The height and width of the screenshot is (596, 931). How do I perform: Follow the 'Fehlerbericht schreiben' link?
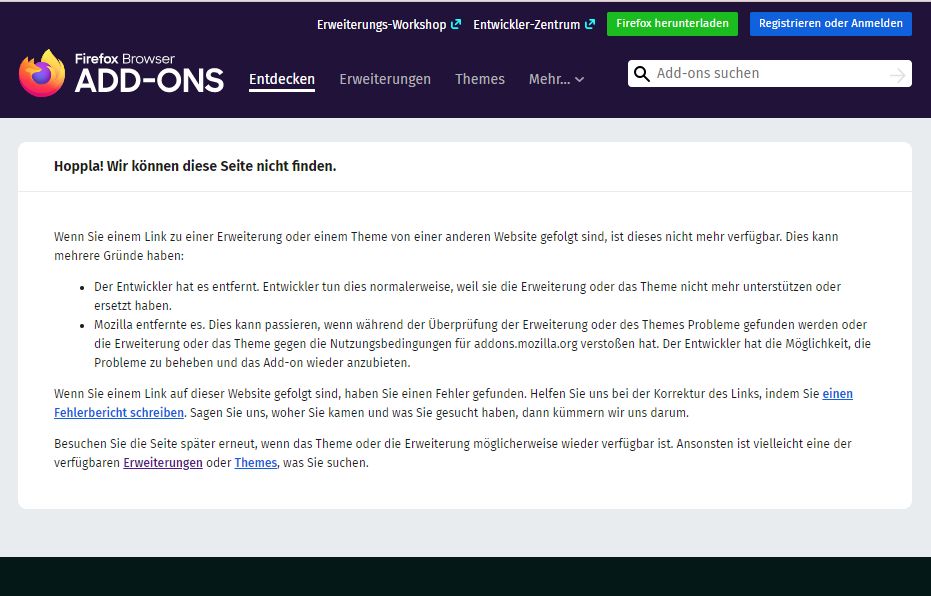tap(119, 413)
